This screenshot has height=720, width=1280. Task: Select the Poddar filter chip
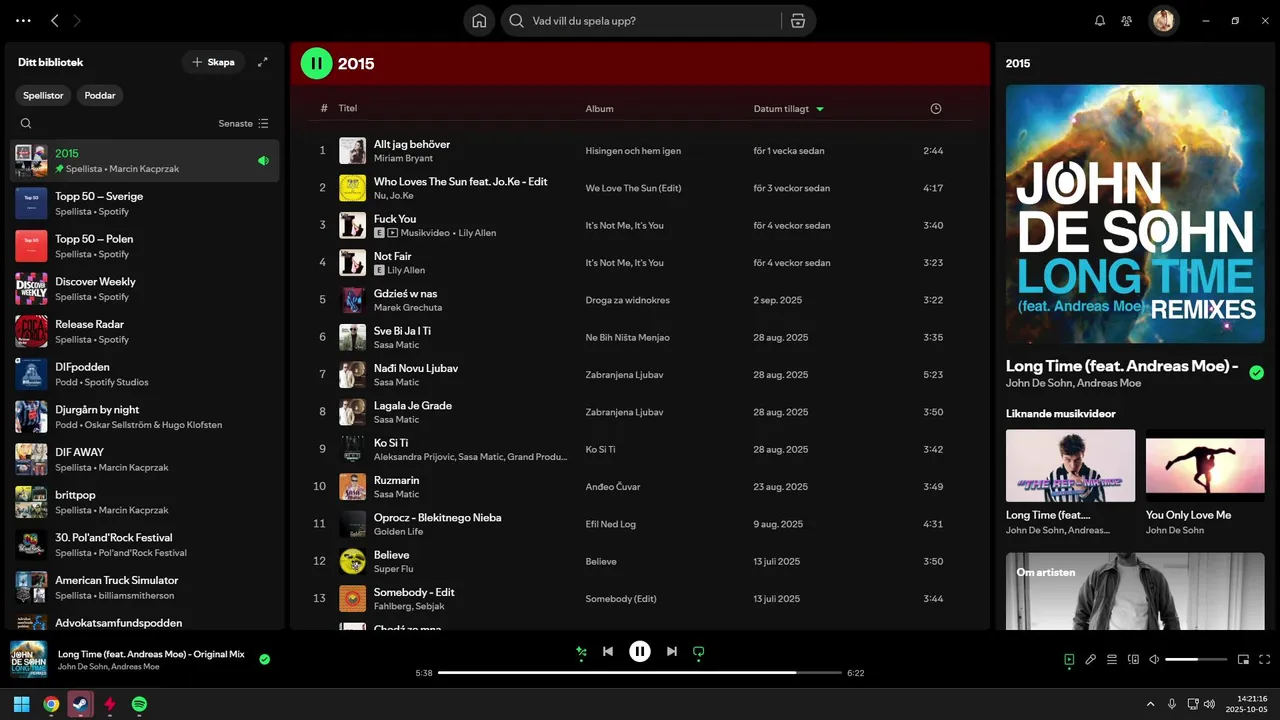coord(100,96)
